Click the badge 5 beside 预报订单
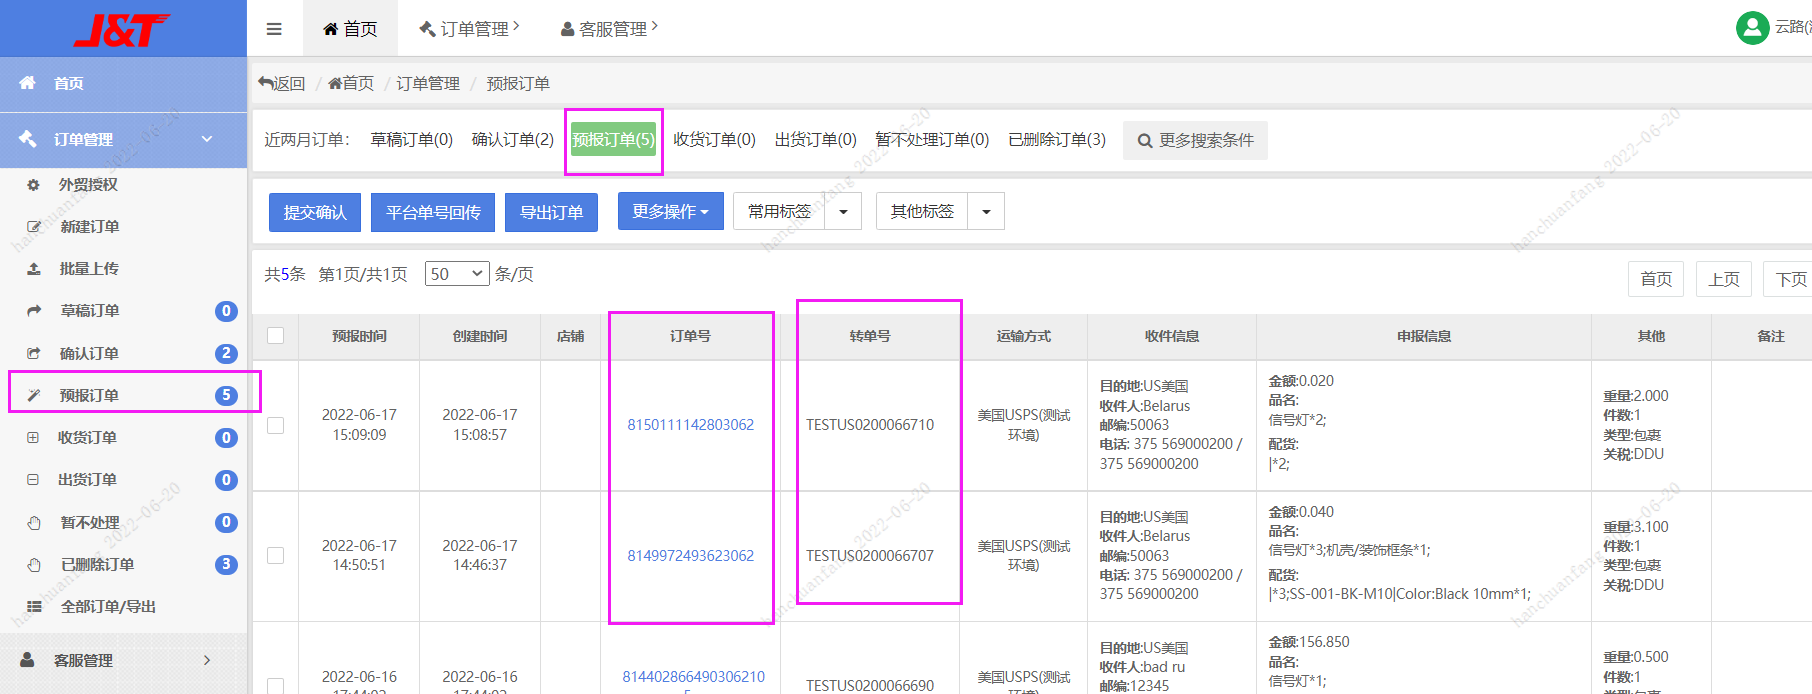1812x694 pixels. [x=226, y=395]
